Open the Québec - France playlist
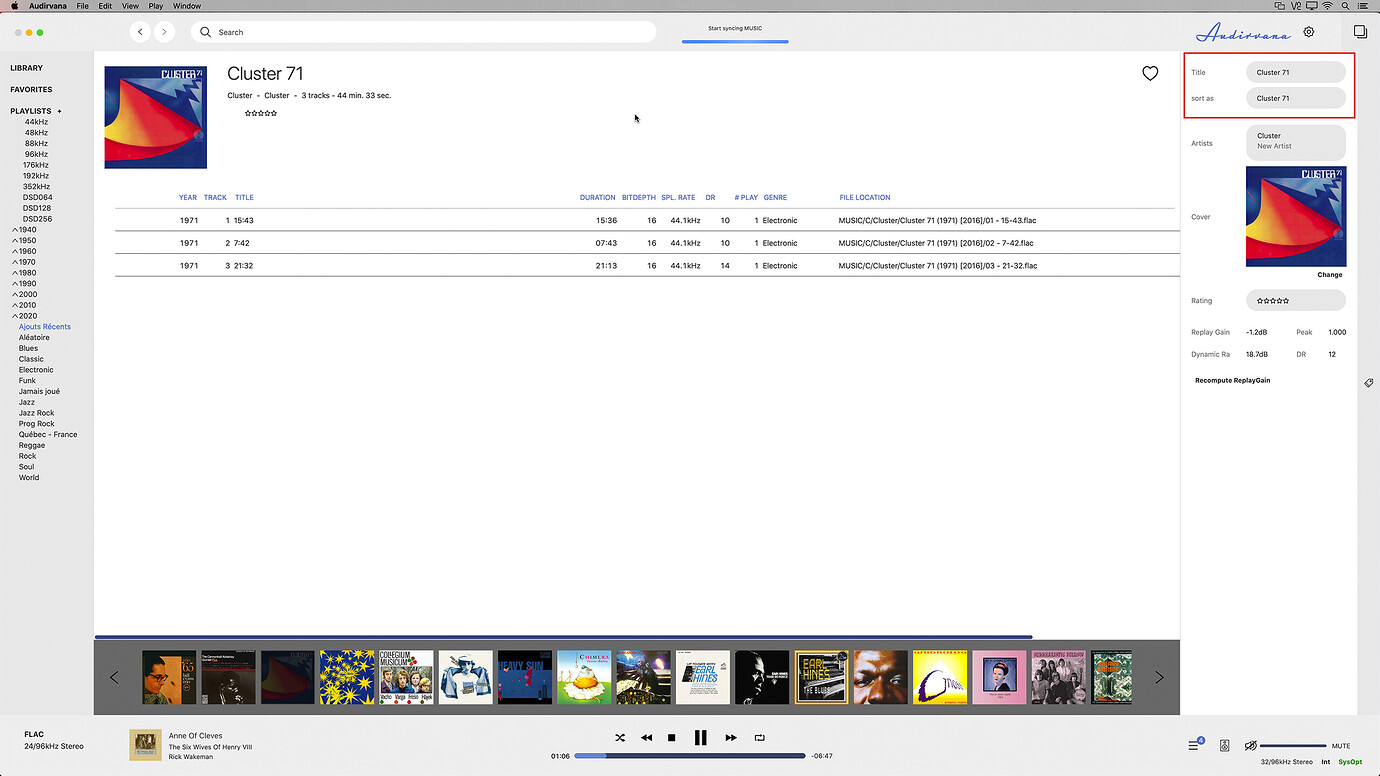Viewport: 1380px width, 776px height. [48, 434]
